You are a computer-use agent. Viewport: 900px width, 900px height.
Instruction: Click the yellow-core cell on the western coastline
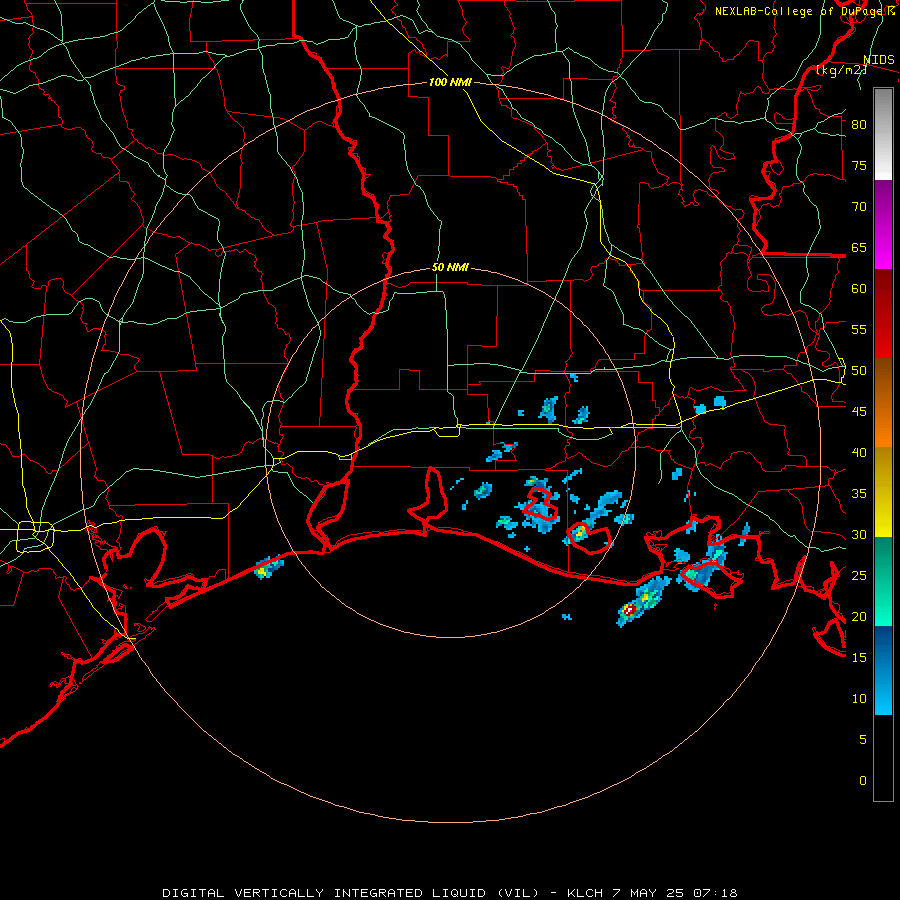tap(262, 571)
